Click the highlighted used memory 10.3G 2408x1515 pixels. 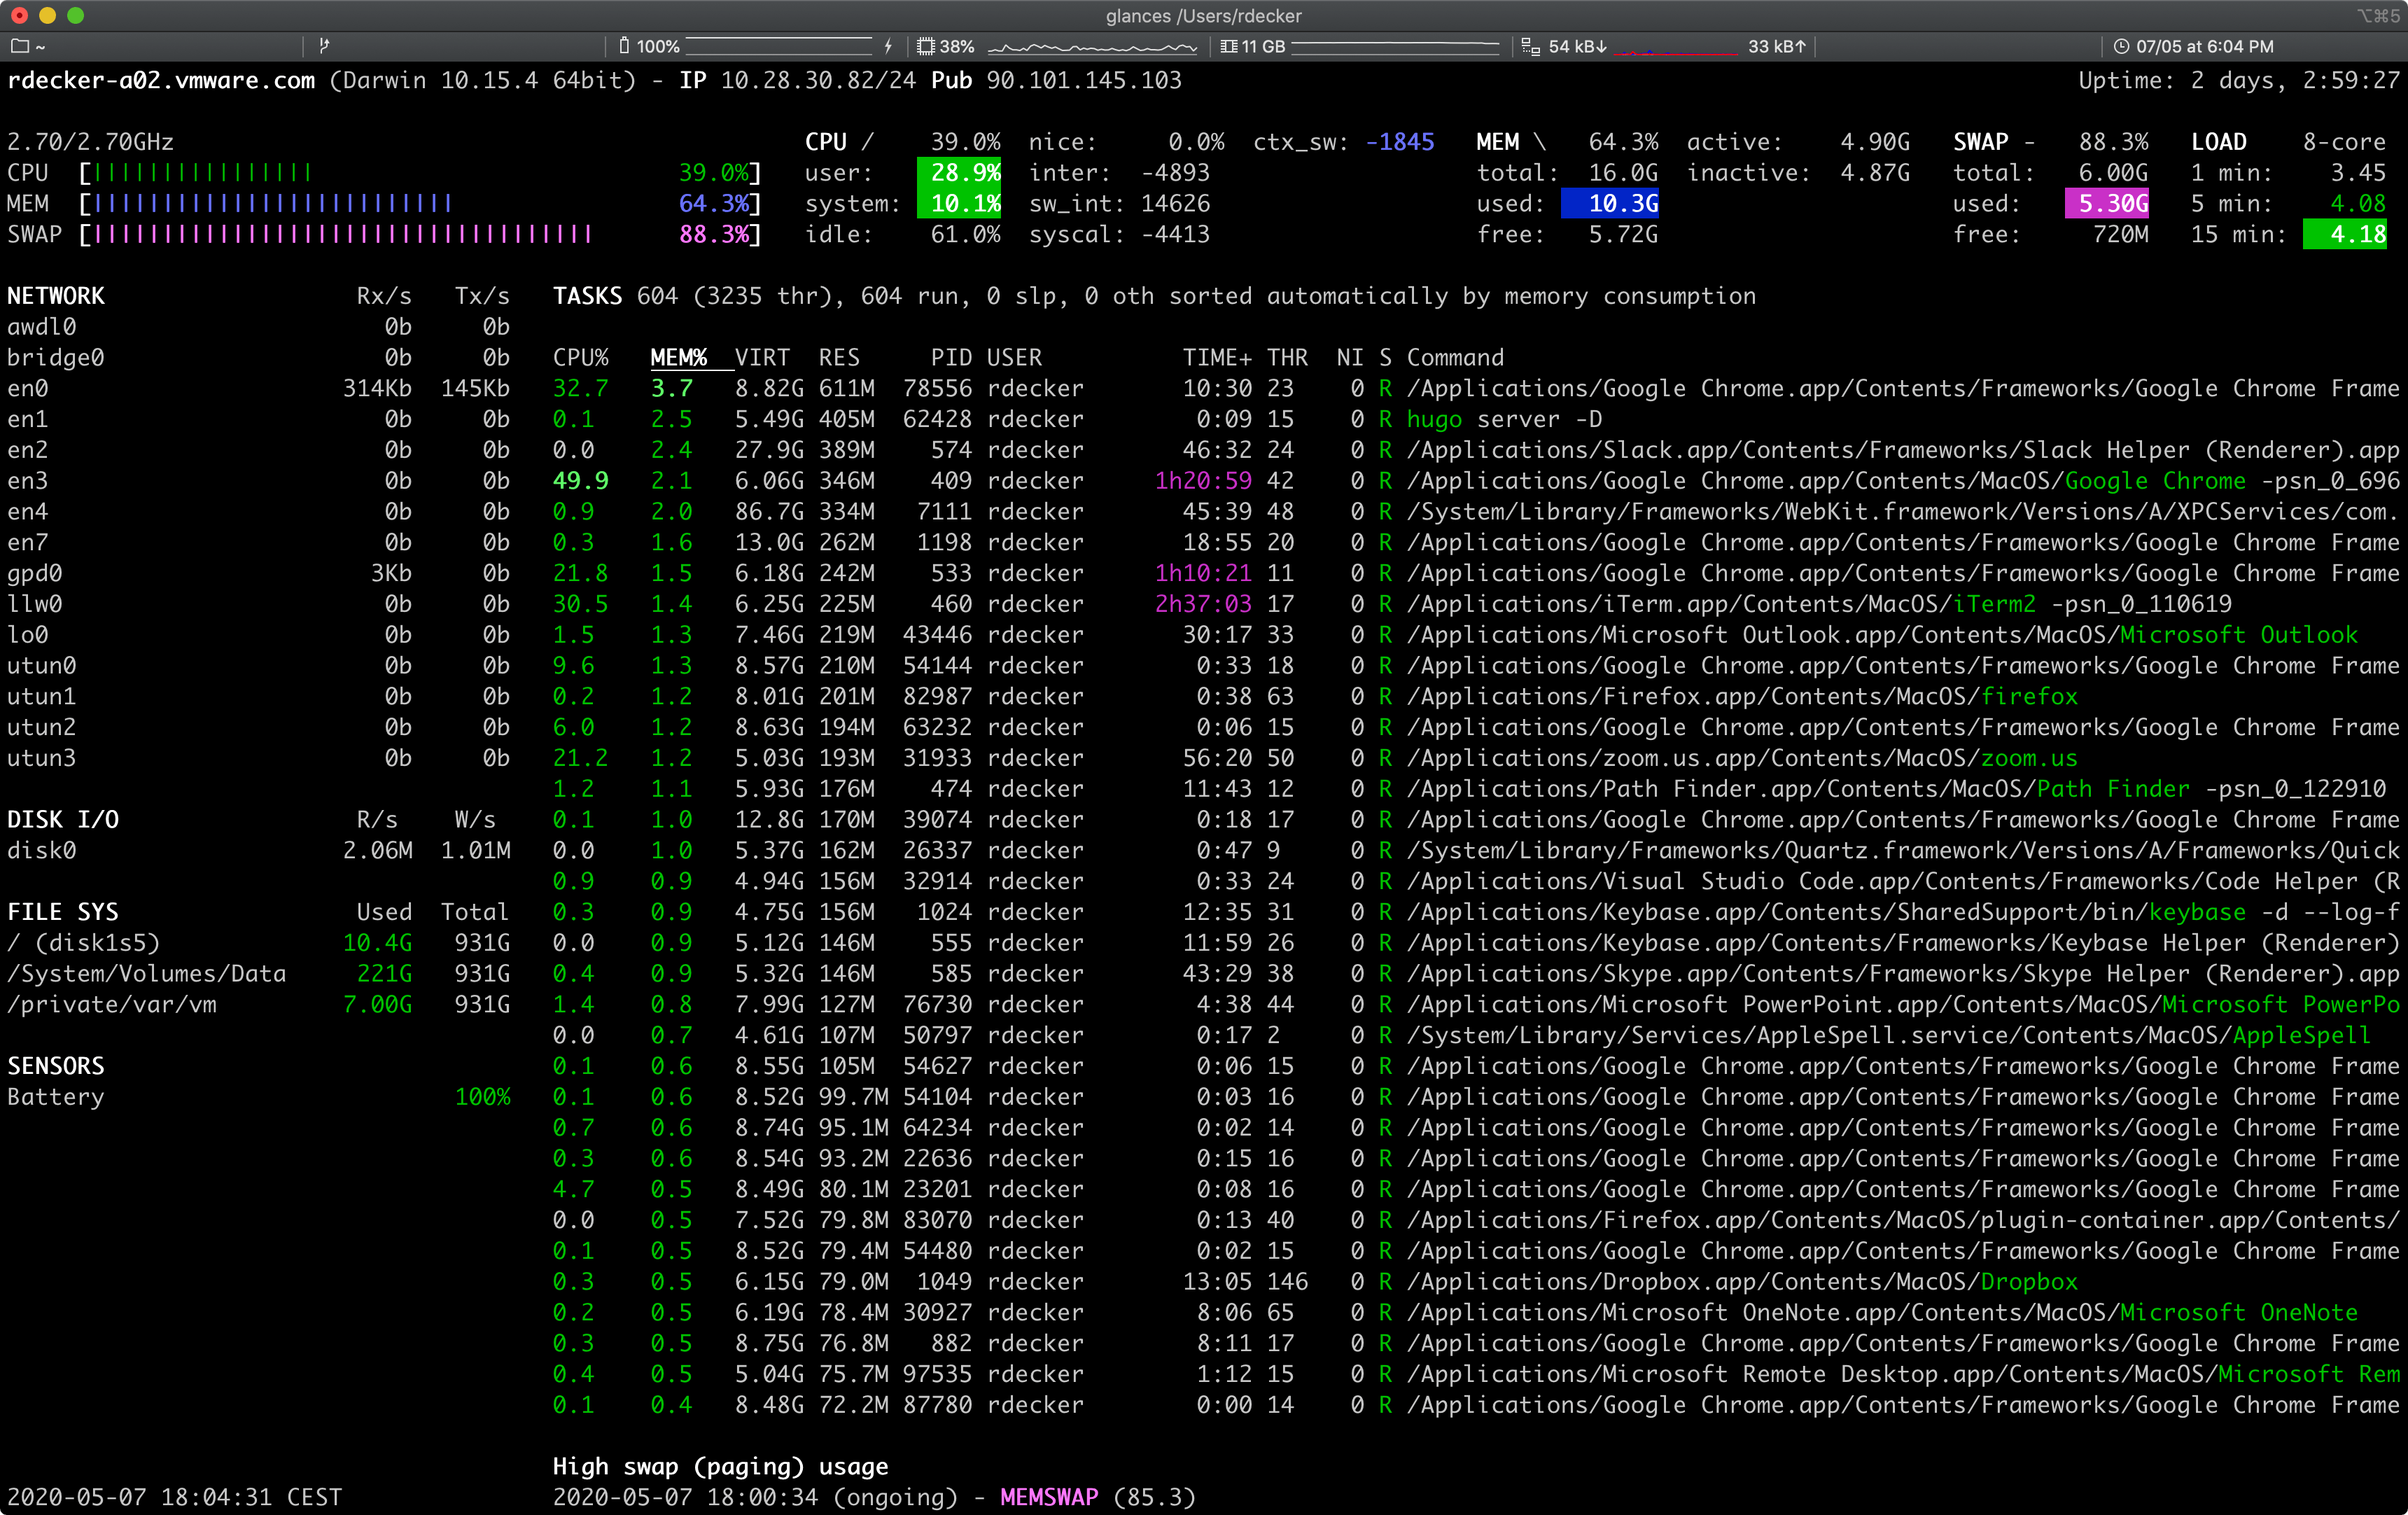1611,204
